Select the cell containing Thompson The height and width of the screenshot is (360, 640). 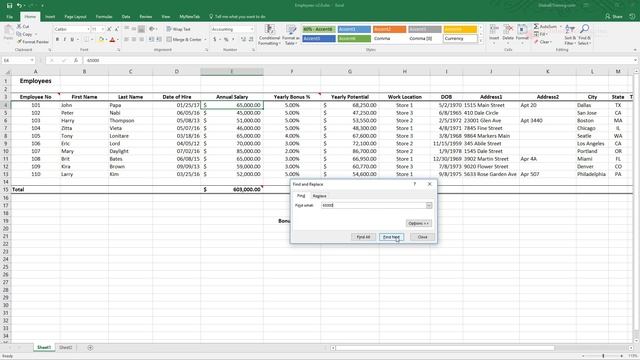[131, 120]
